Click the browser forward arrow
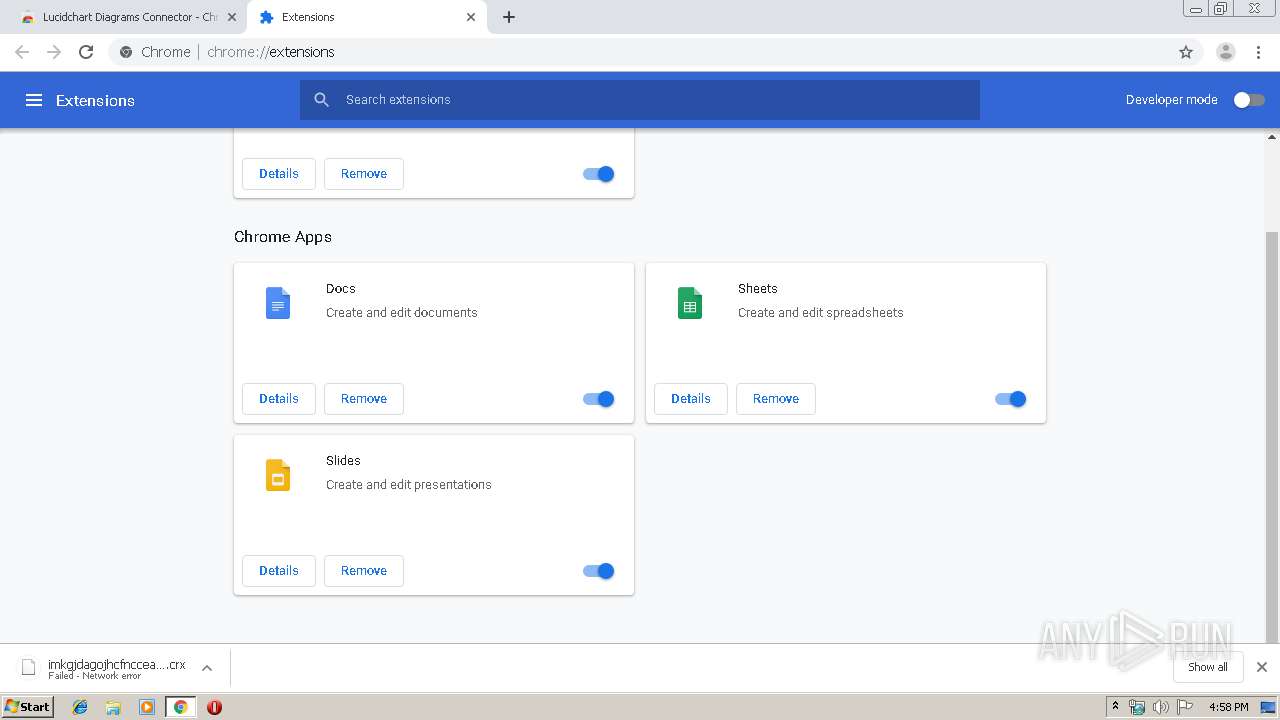Screen dimensions: 1280x720 54,52
